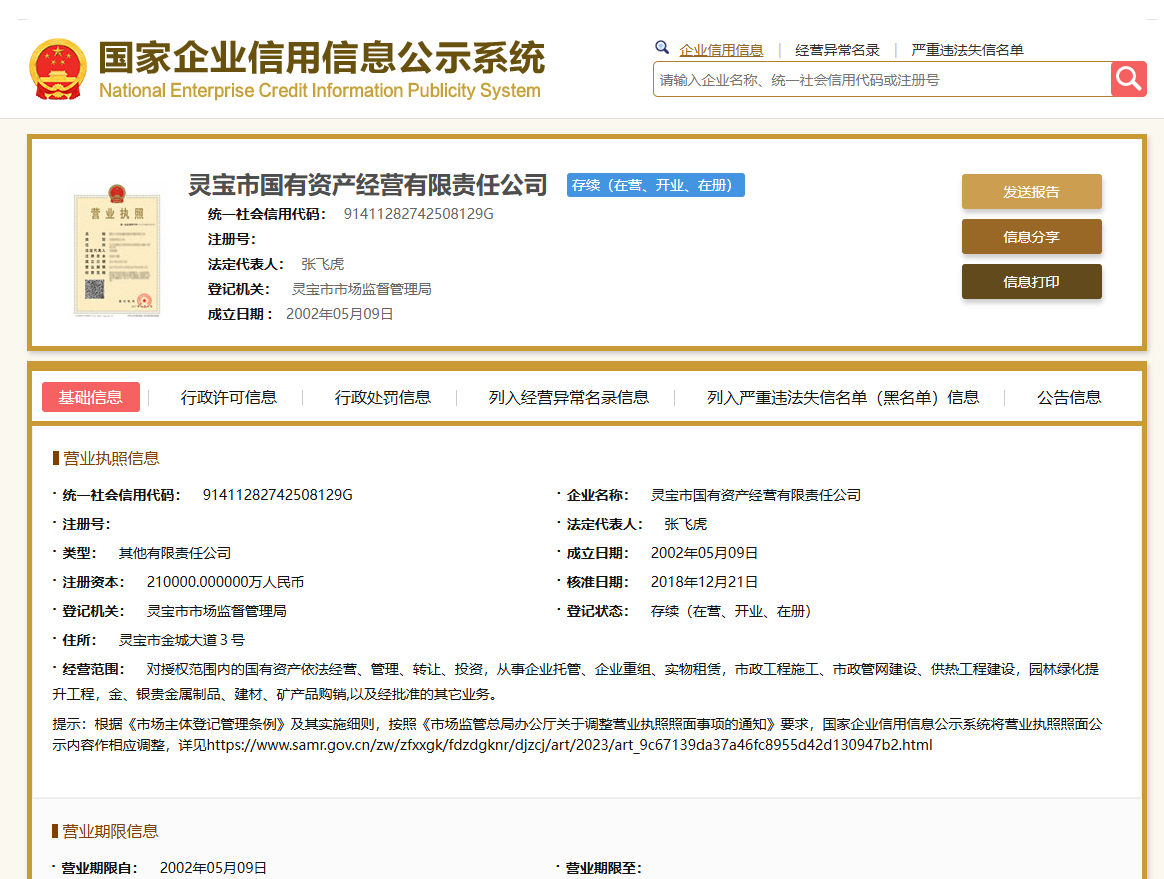This screenshot has width=1164, height=879.
Task: Open the business license thumbnail image
Action: [117, 250]
